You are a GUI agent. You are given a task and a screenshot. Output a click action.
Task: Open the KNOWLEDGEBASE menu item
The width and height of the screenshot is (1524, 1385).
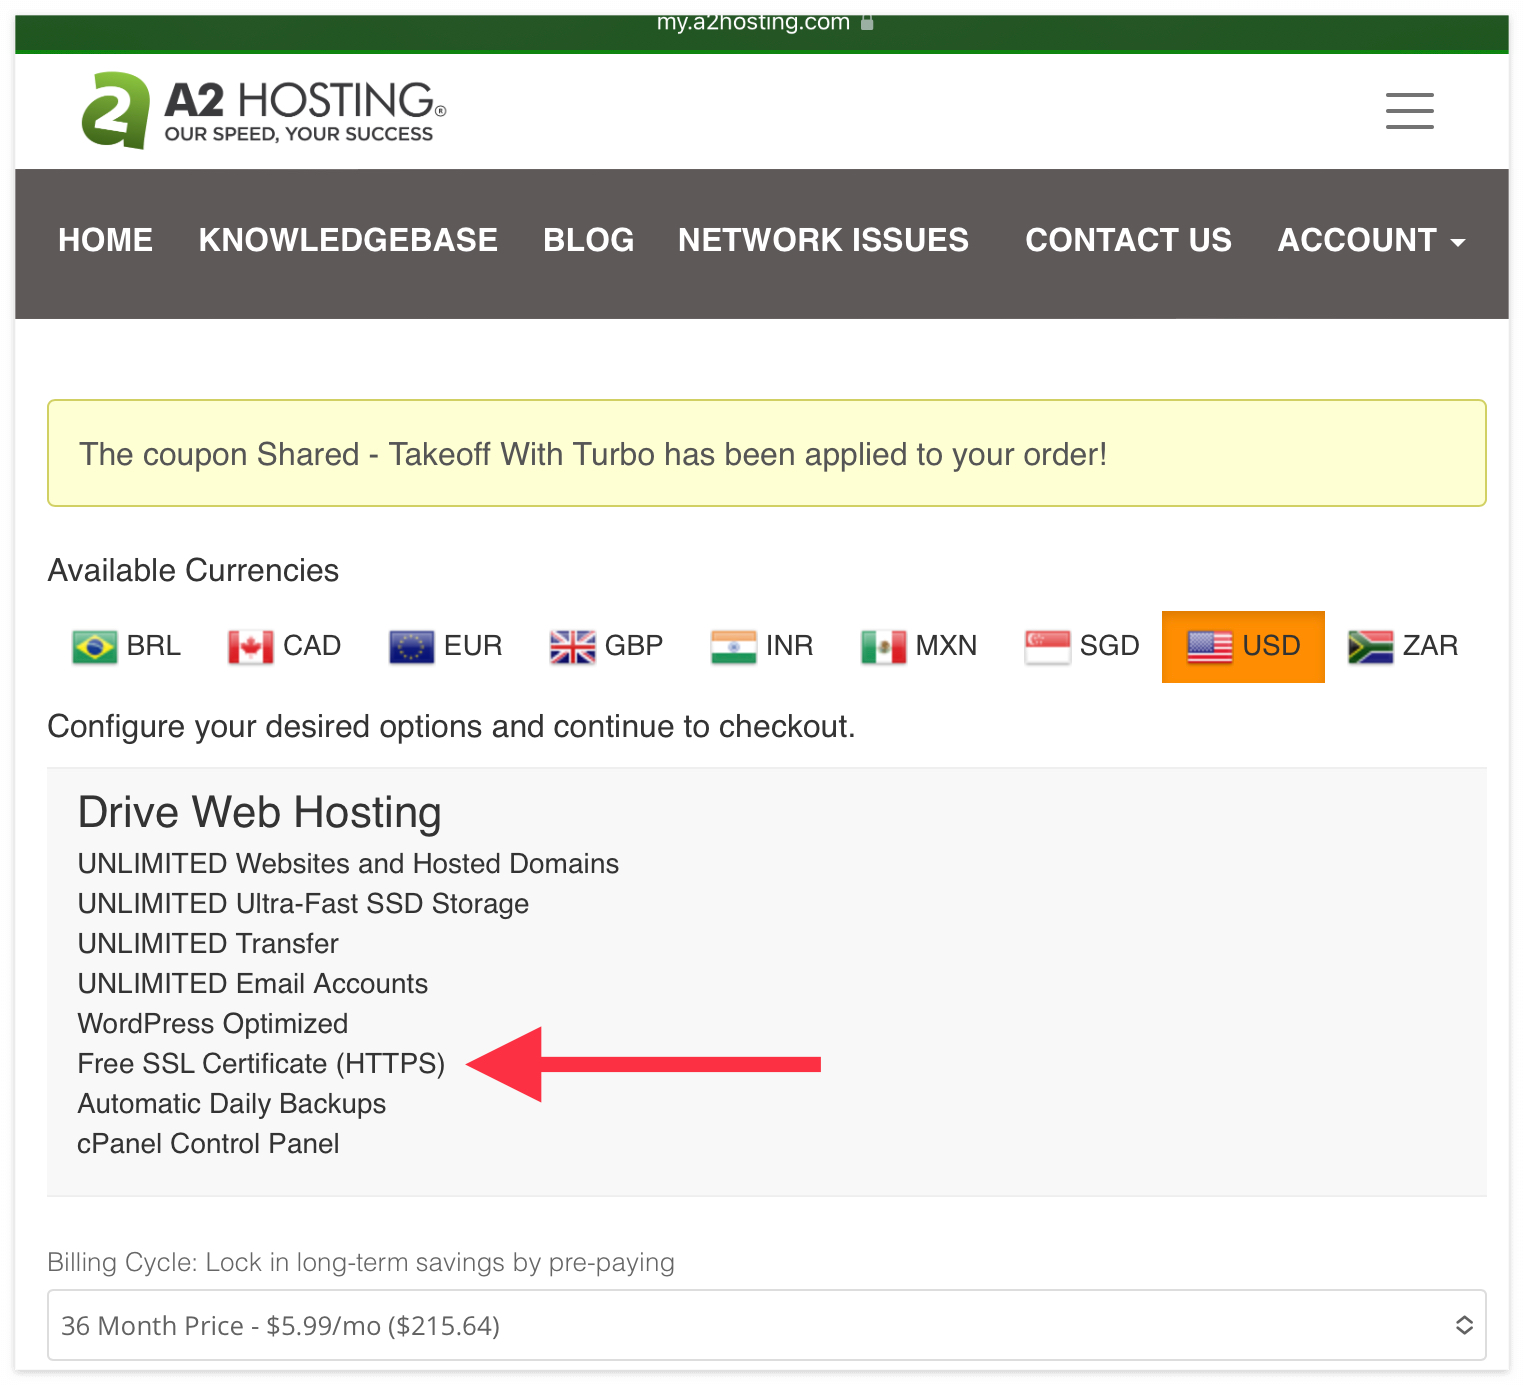(x=348, y=240)
